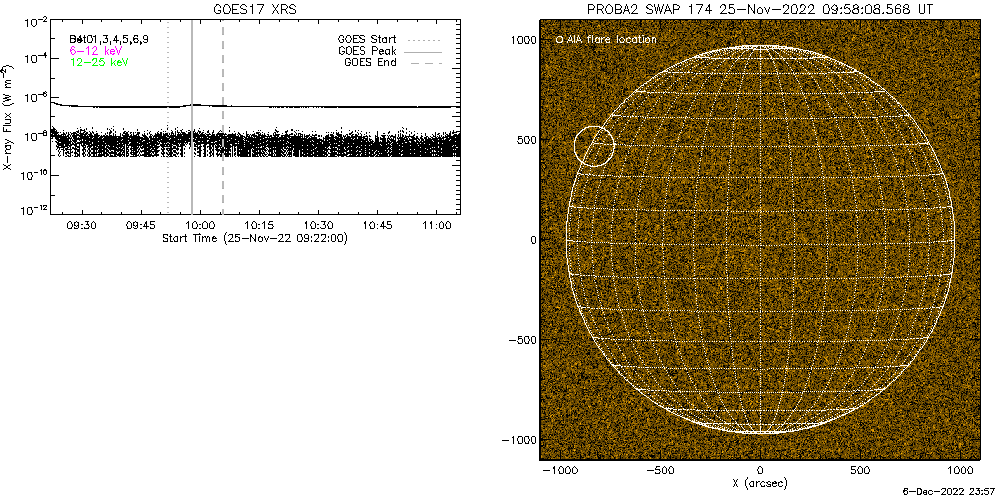
Task: Click the 1000 tick label on the X arcsec axis
Action: click(960, 471)
